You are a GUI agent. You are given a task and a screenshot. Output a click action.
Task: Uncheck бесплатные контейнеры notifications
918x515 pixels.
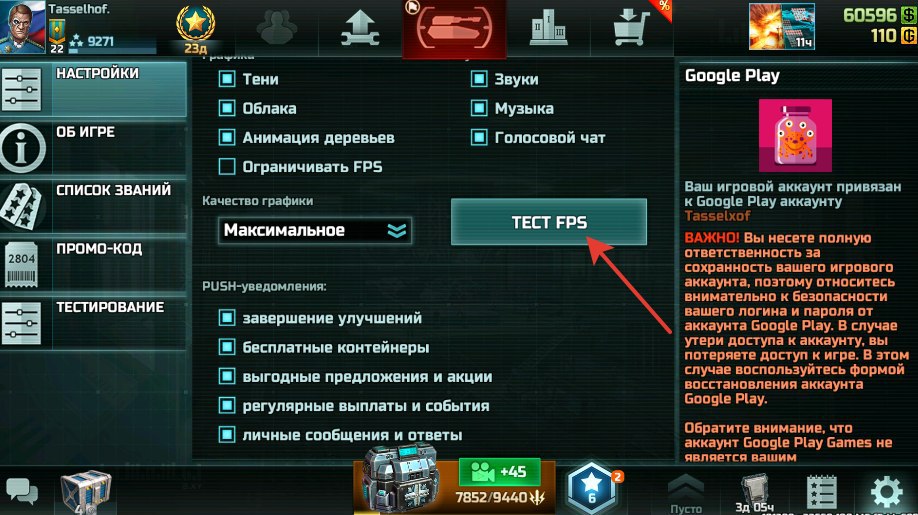click(227, 347)
